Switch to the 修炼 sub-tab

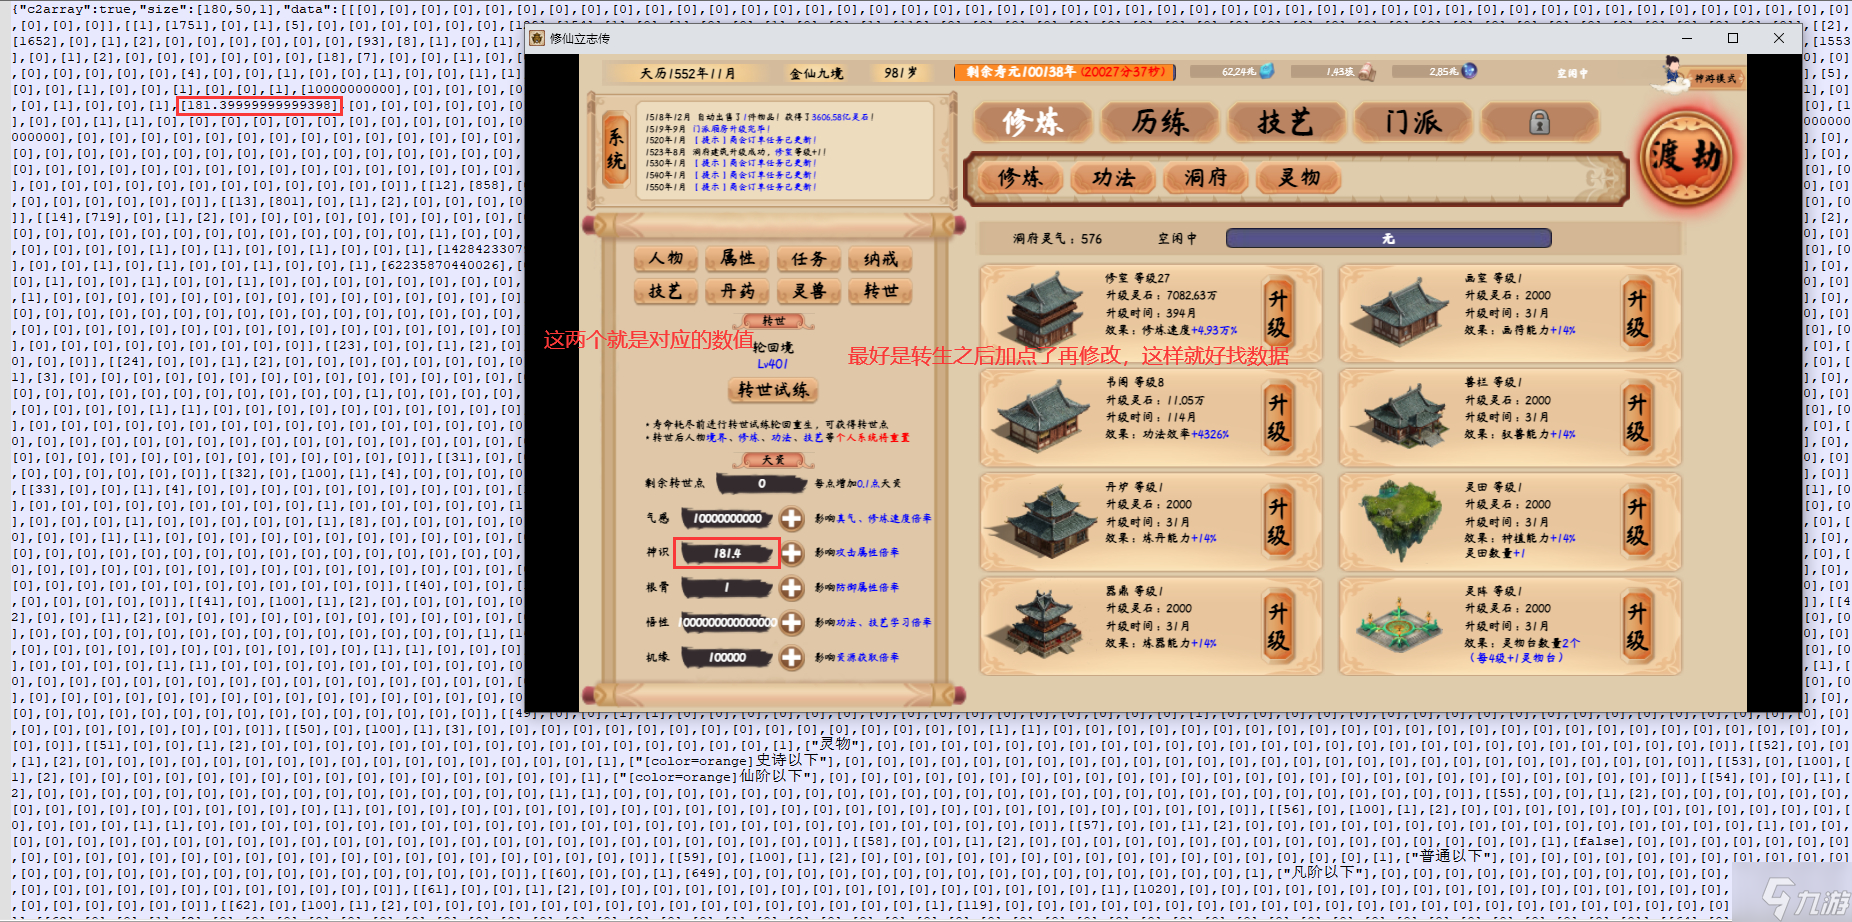tap(1020, 178)
